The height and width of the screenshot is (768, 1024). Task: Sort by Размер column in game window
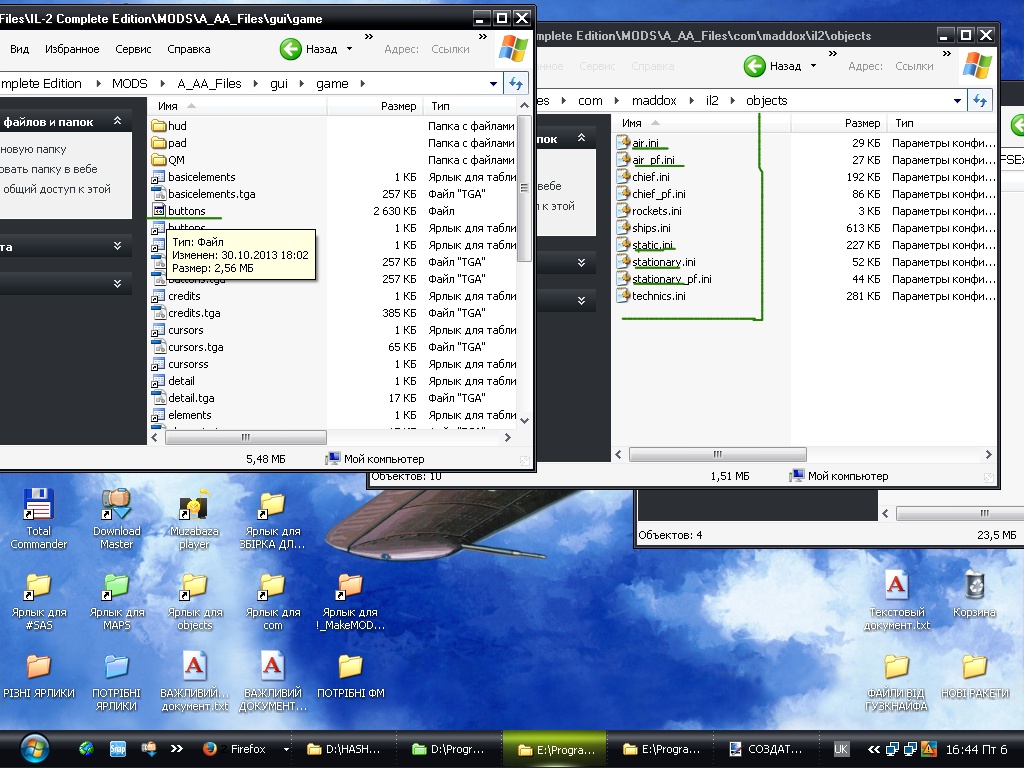398,106
